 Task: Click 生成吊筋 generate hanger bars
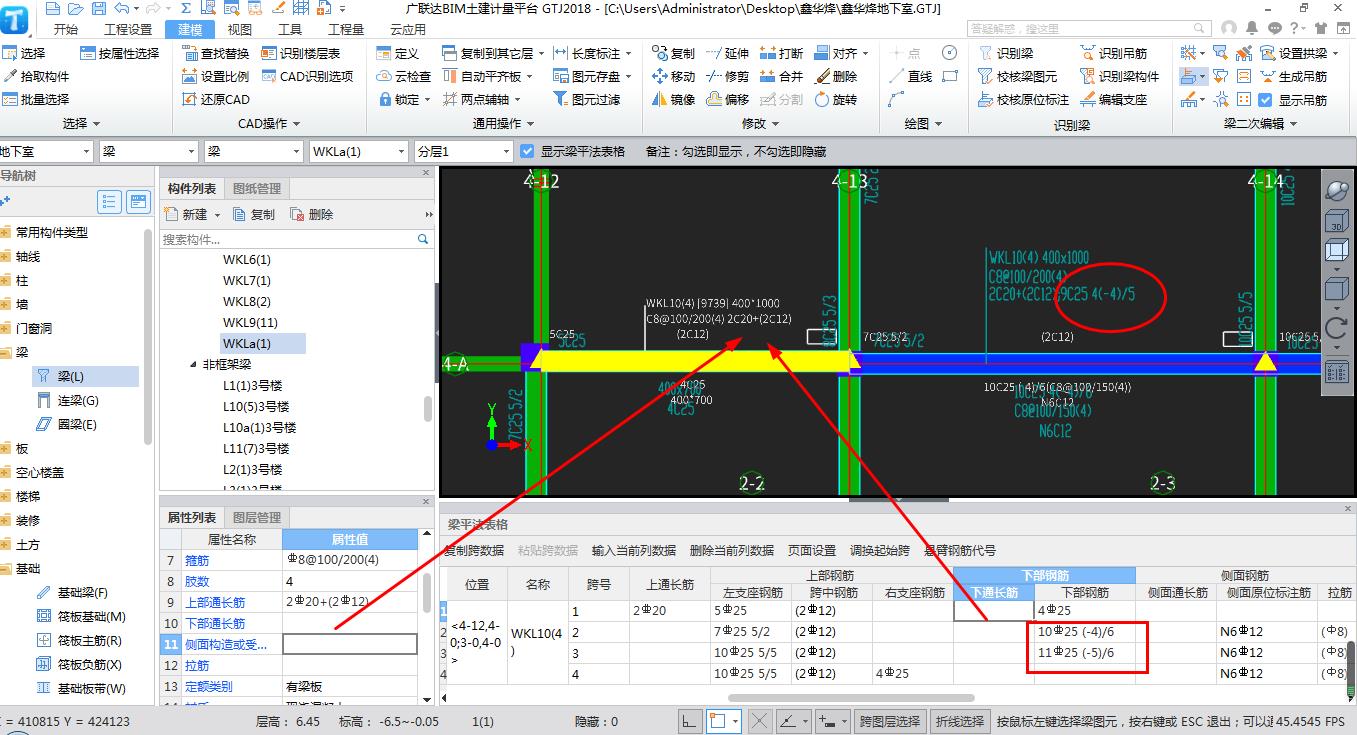1293,76
